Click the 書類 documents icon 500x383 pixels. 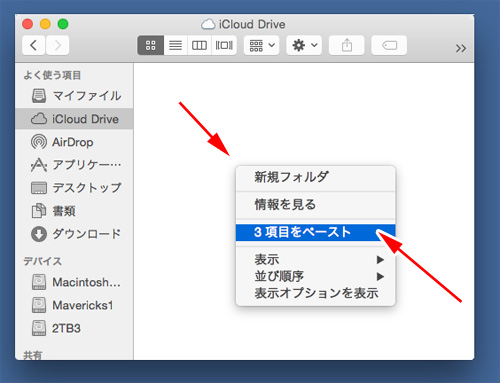coord(39,211)
